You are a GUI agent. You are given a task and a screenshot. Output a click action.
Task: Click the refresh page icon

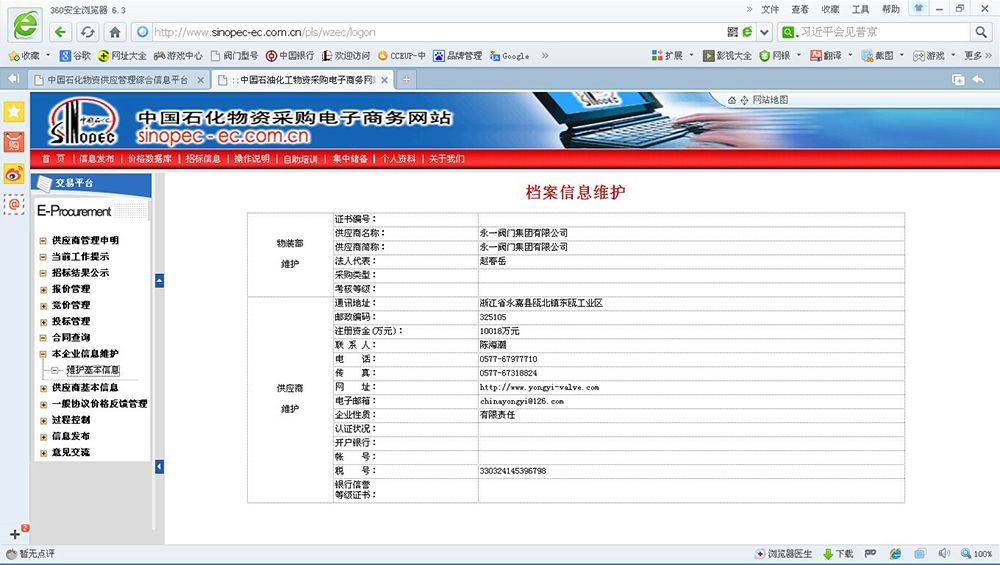tap(87, 31)
